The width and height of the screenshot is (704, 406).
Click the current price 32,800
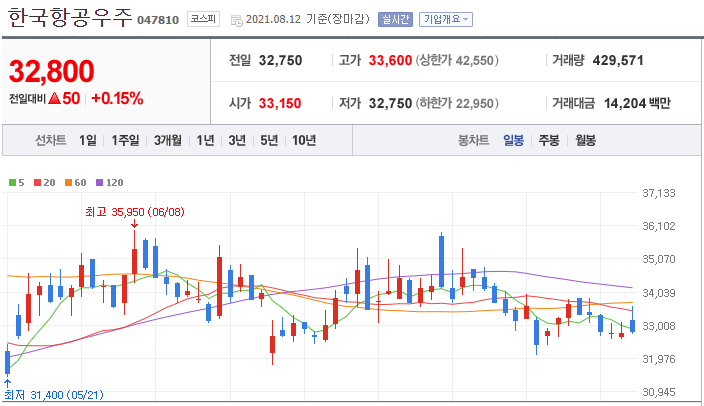pos(52,71)
